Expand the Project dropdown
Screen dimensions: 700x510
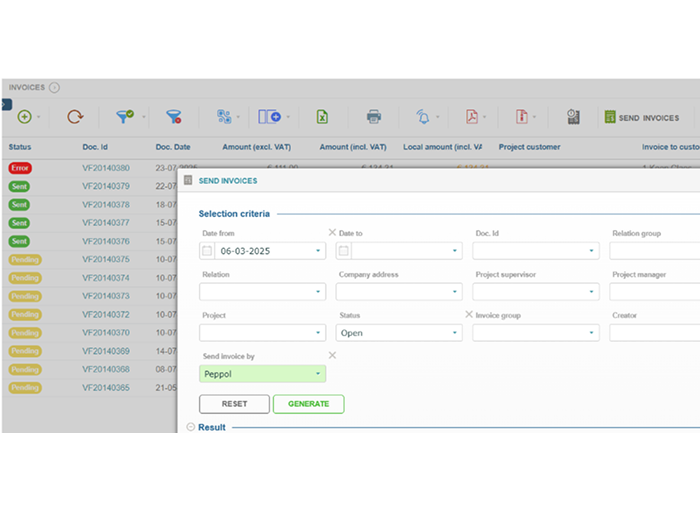point(318,333)
